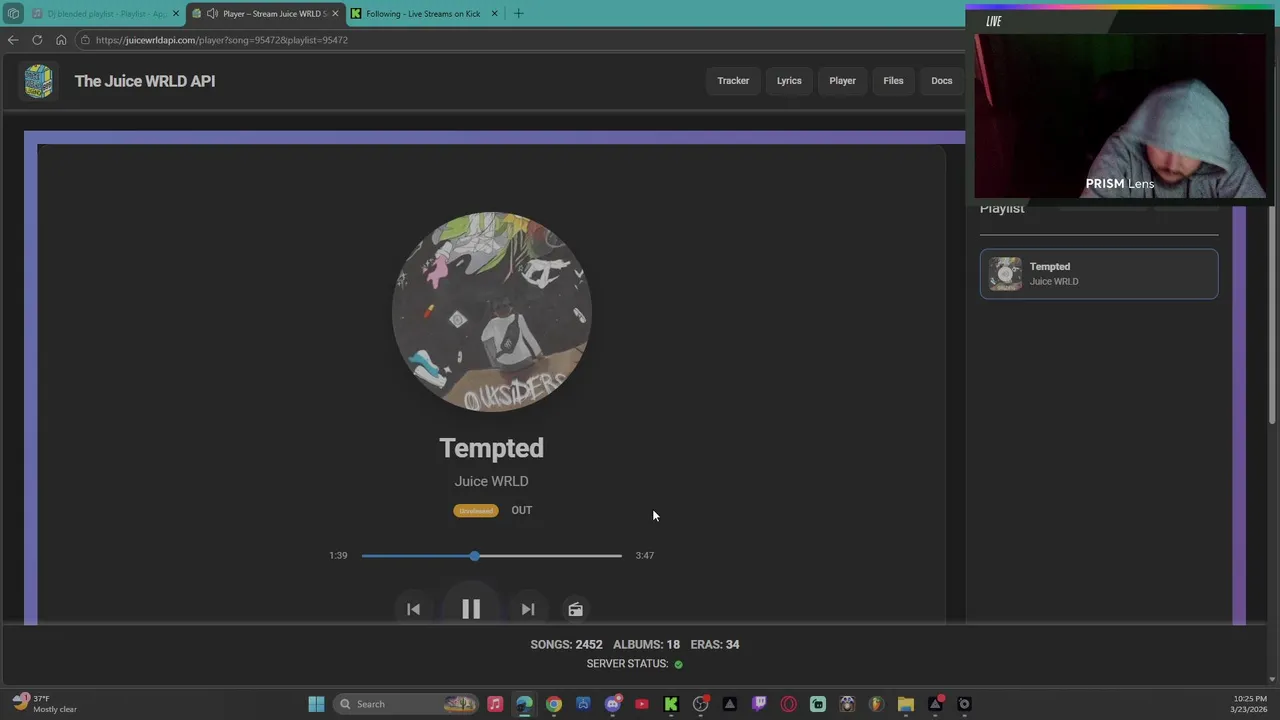The image size is (1280, 720).
Task: Open a new browser tab
Action: tap(518, 14)
